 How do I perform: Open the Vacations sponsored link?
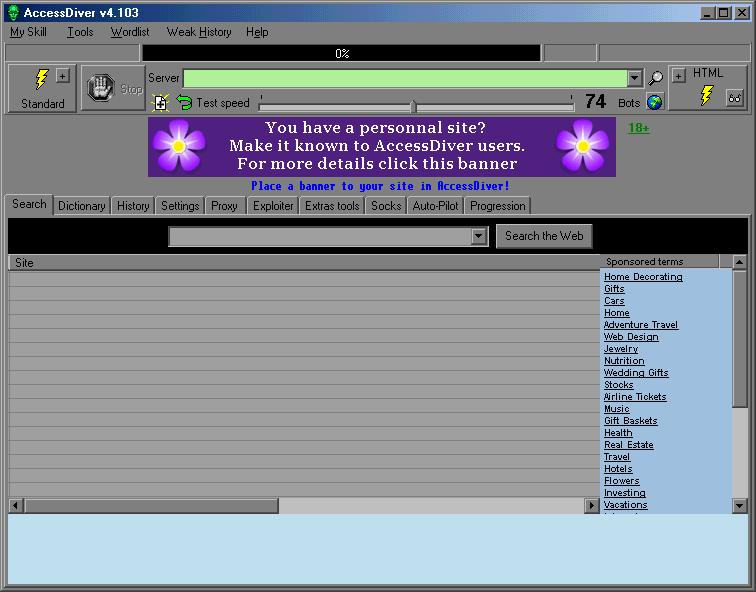[625, 505]
